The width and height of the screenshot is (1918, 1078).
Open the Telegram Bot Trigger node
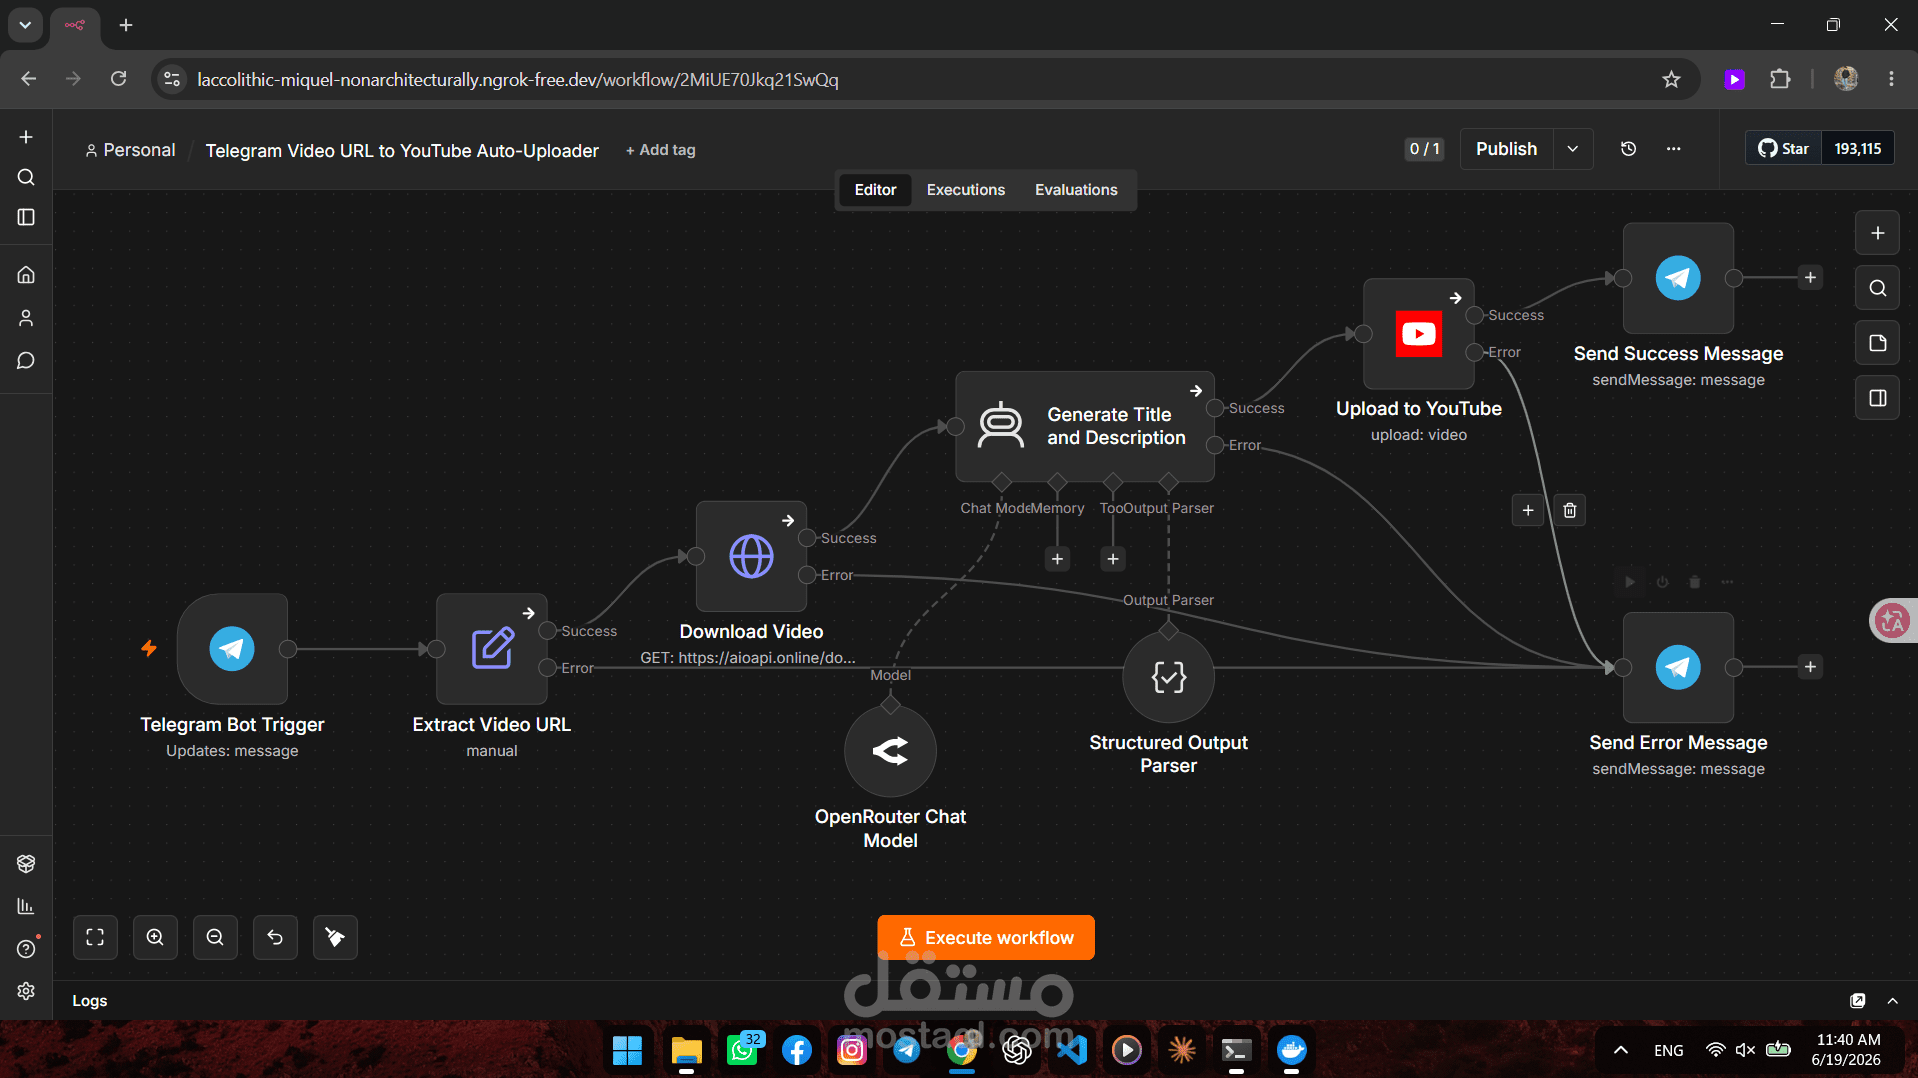[232, 649]
